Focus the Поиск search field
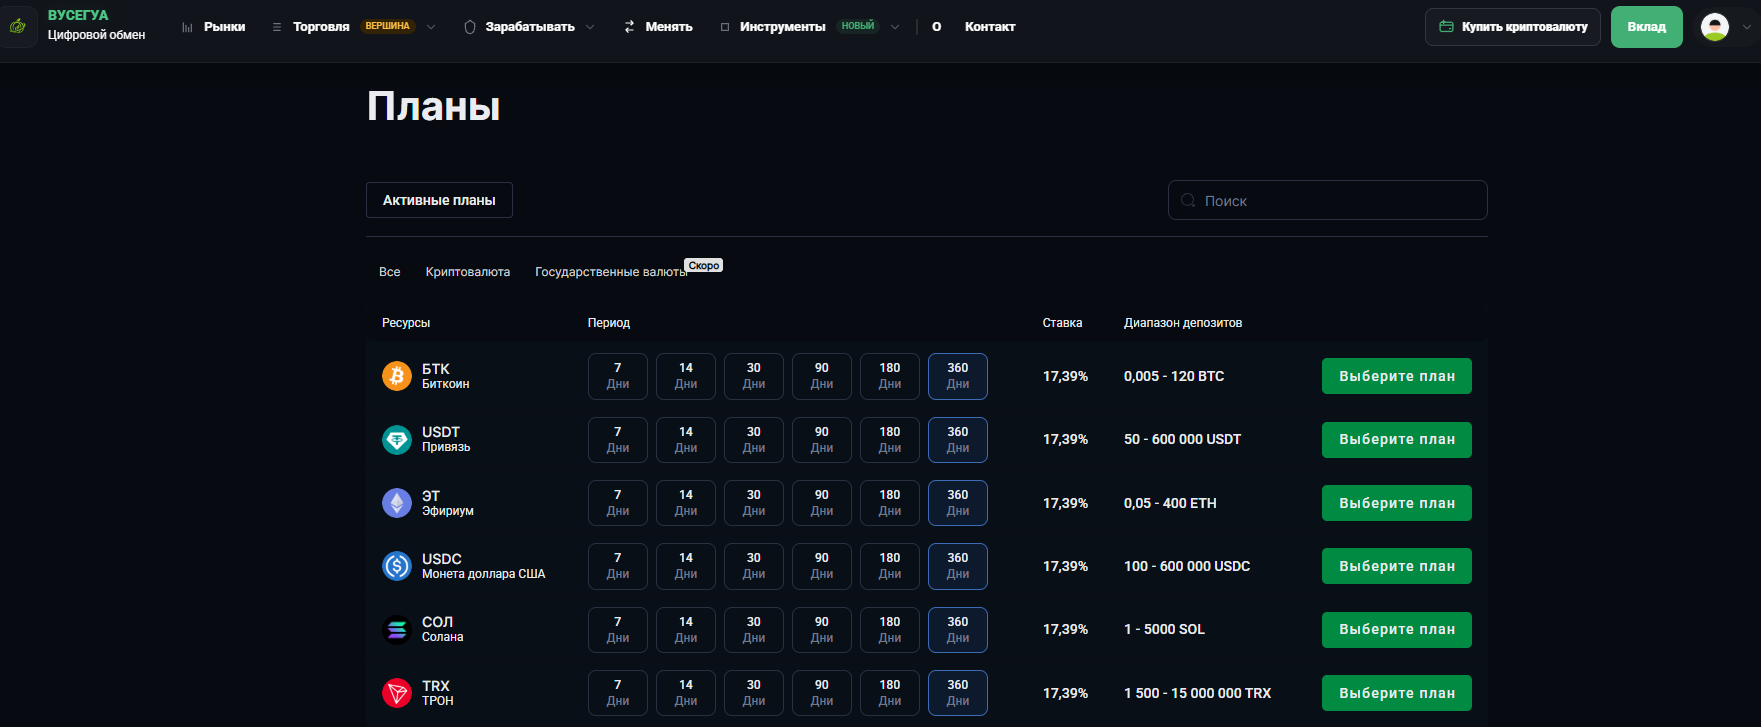Image resolution: width=1761 pixels, height=727 pixels. 1328,200
